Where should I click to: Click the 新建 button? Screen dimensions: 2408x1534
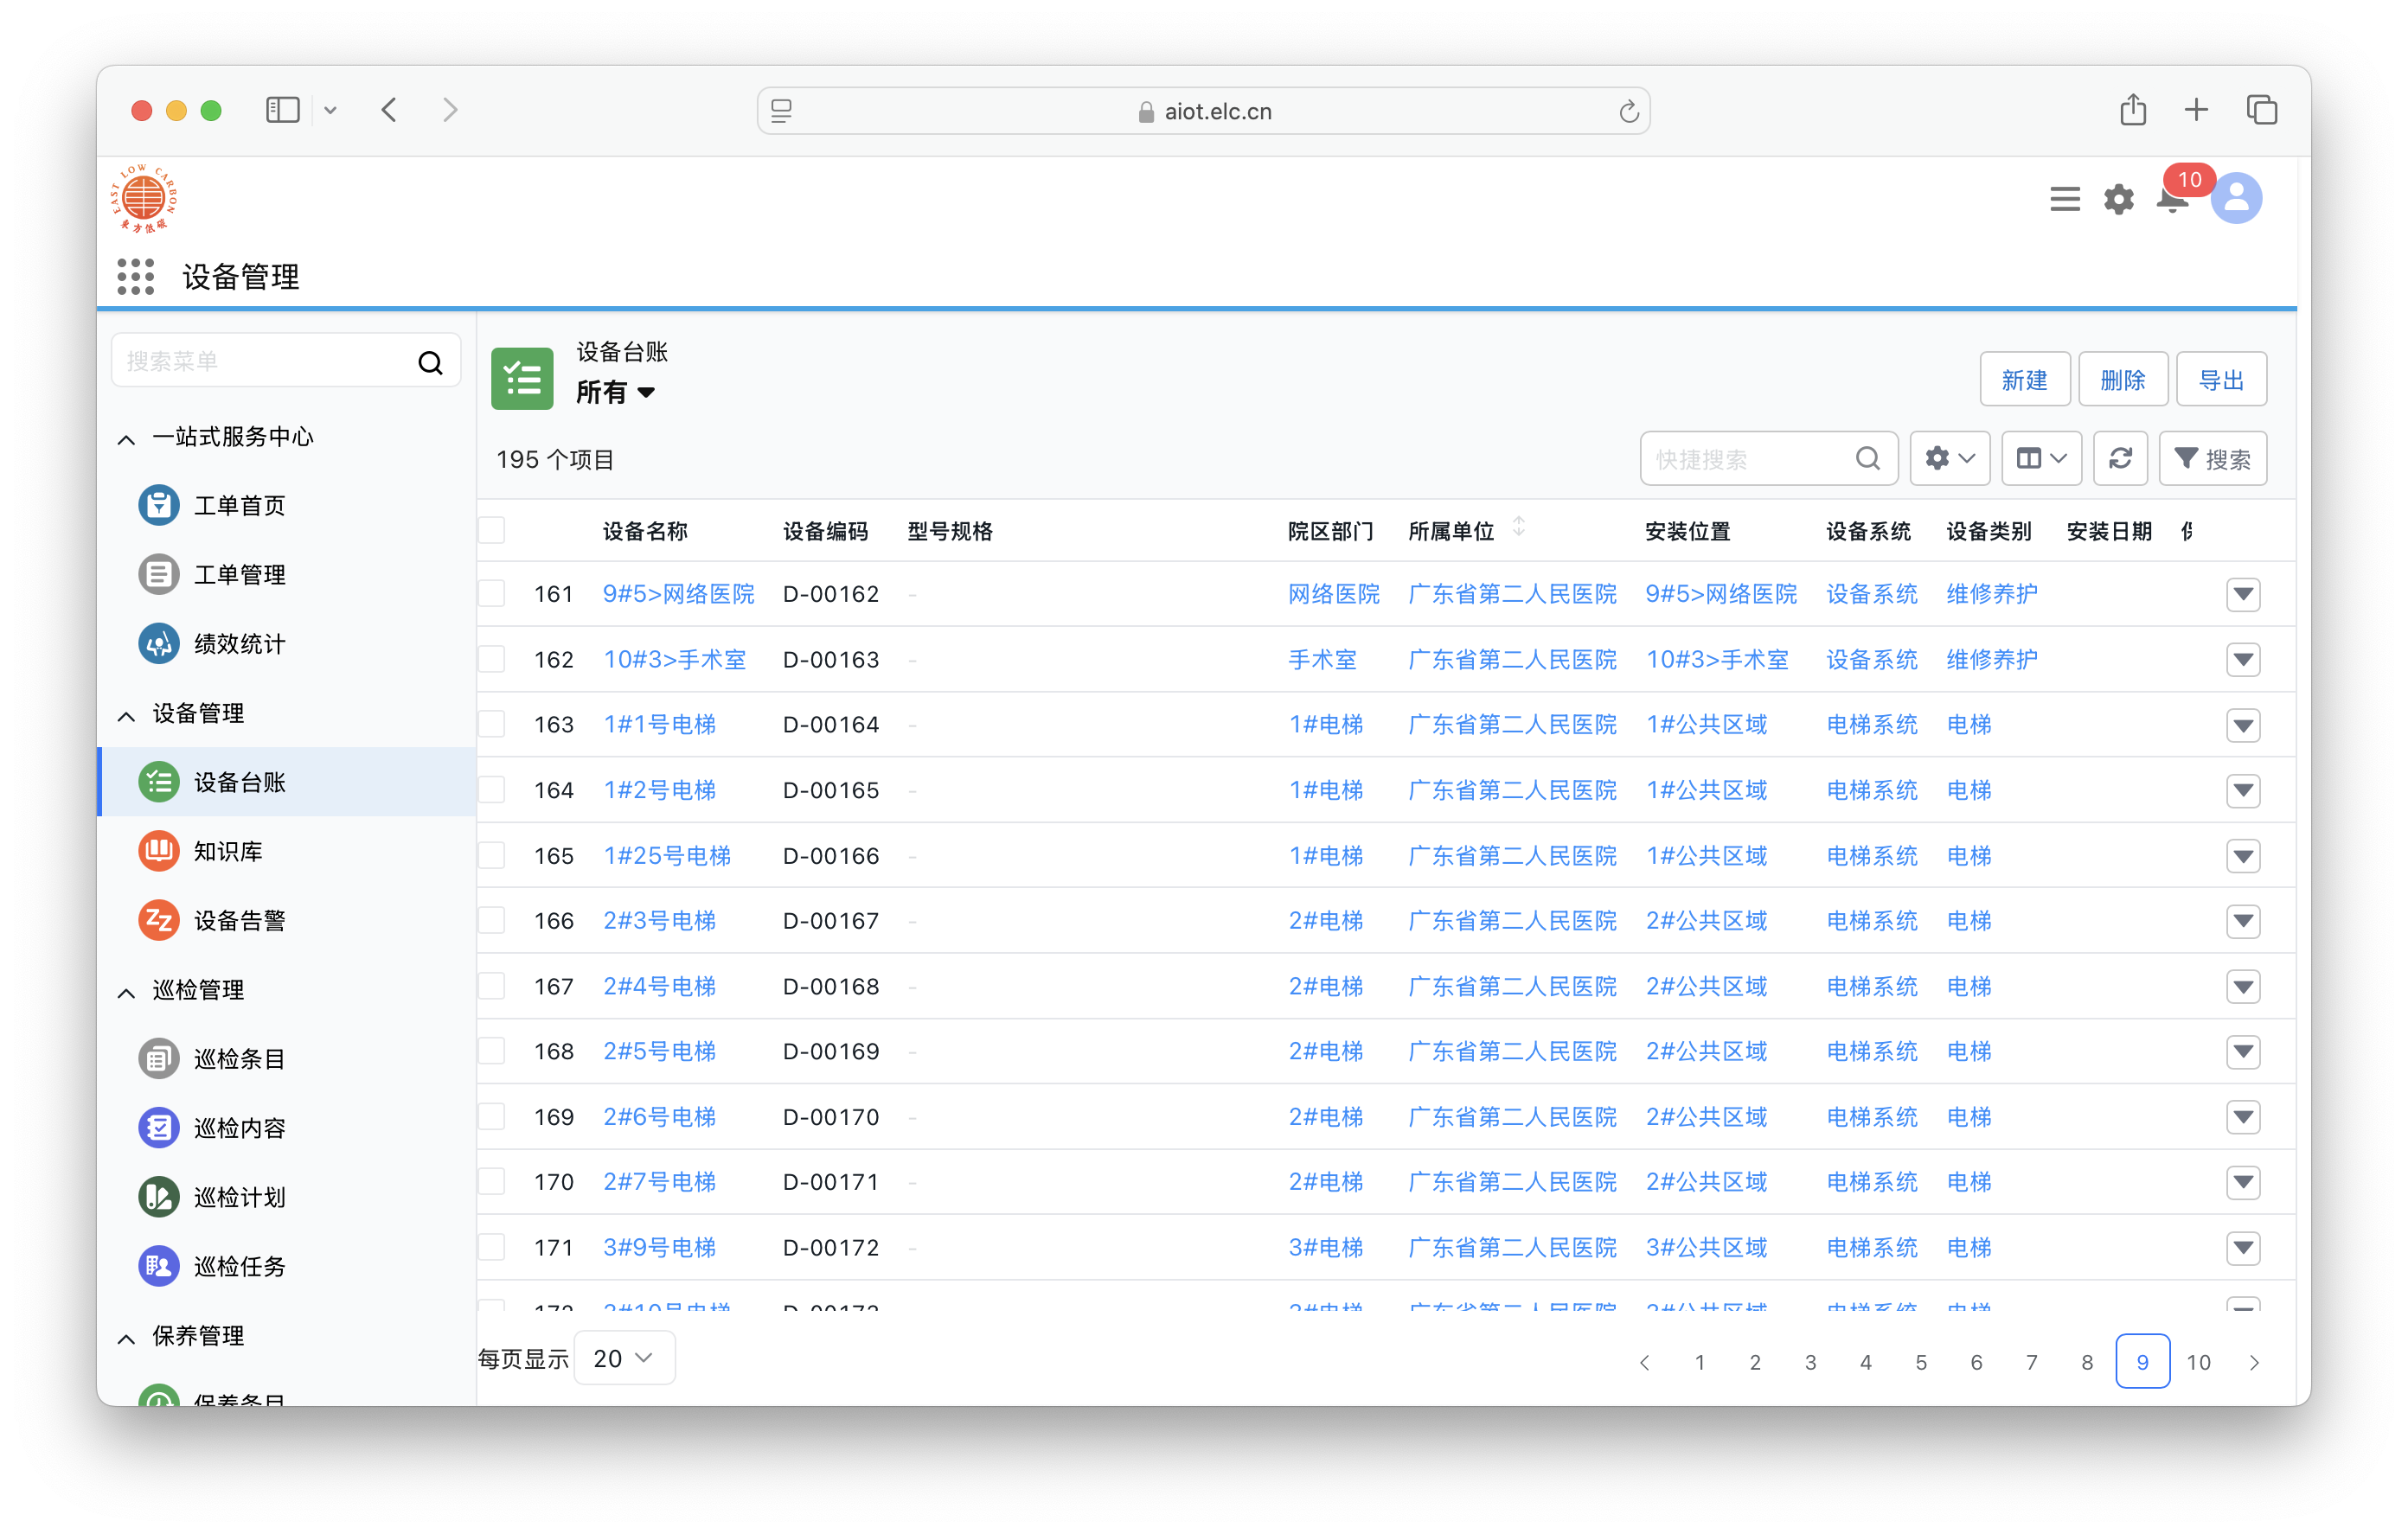click(2025, 379)
